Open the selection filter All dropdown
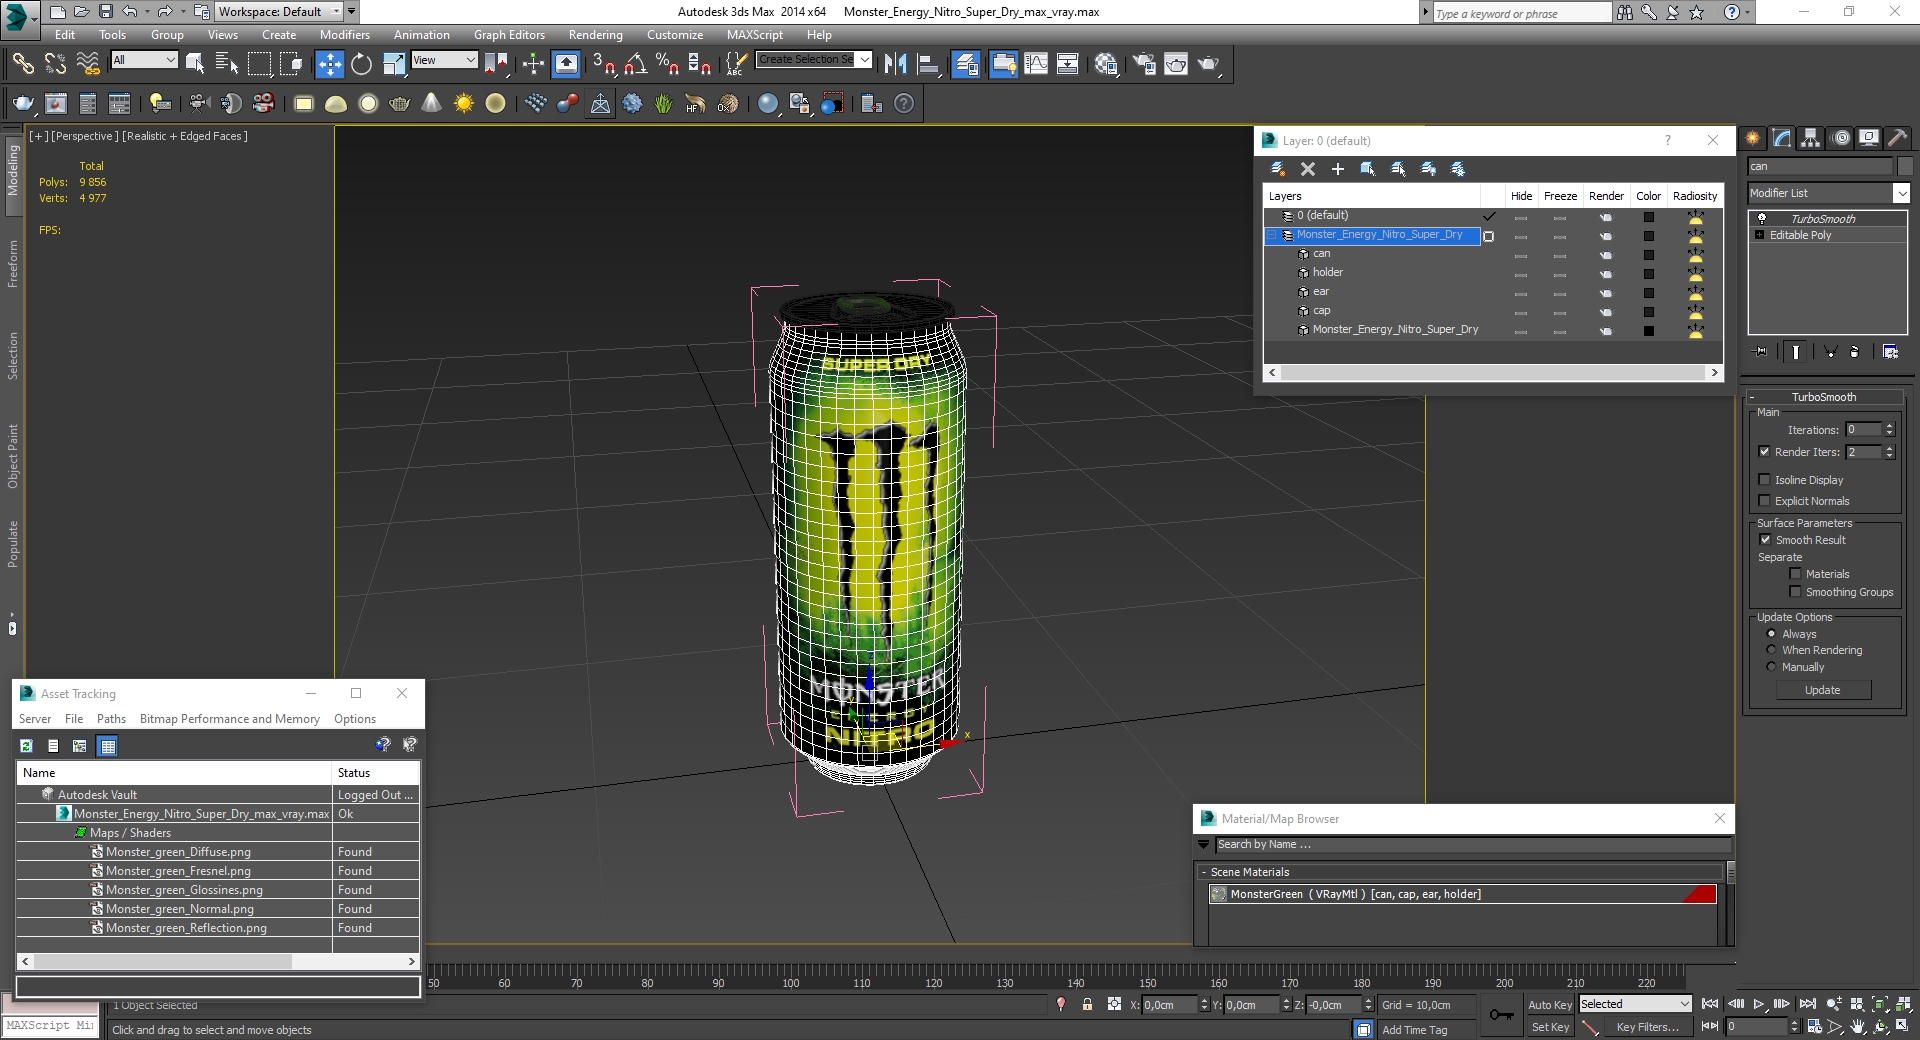 click(x=144, y=60)
